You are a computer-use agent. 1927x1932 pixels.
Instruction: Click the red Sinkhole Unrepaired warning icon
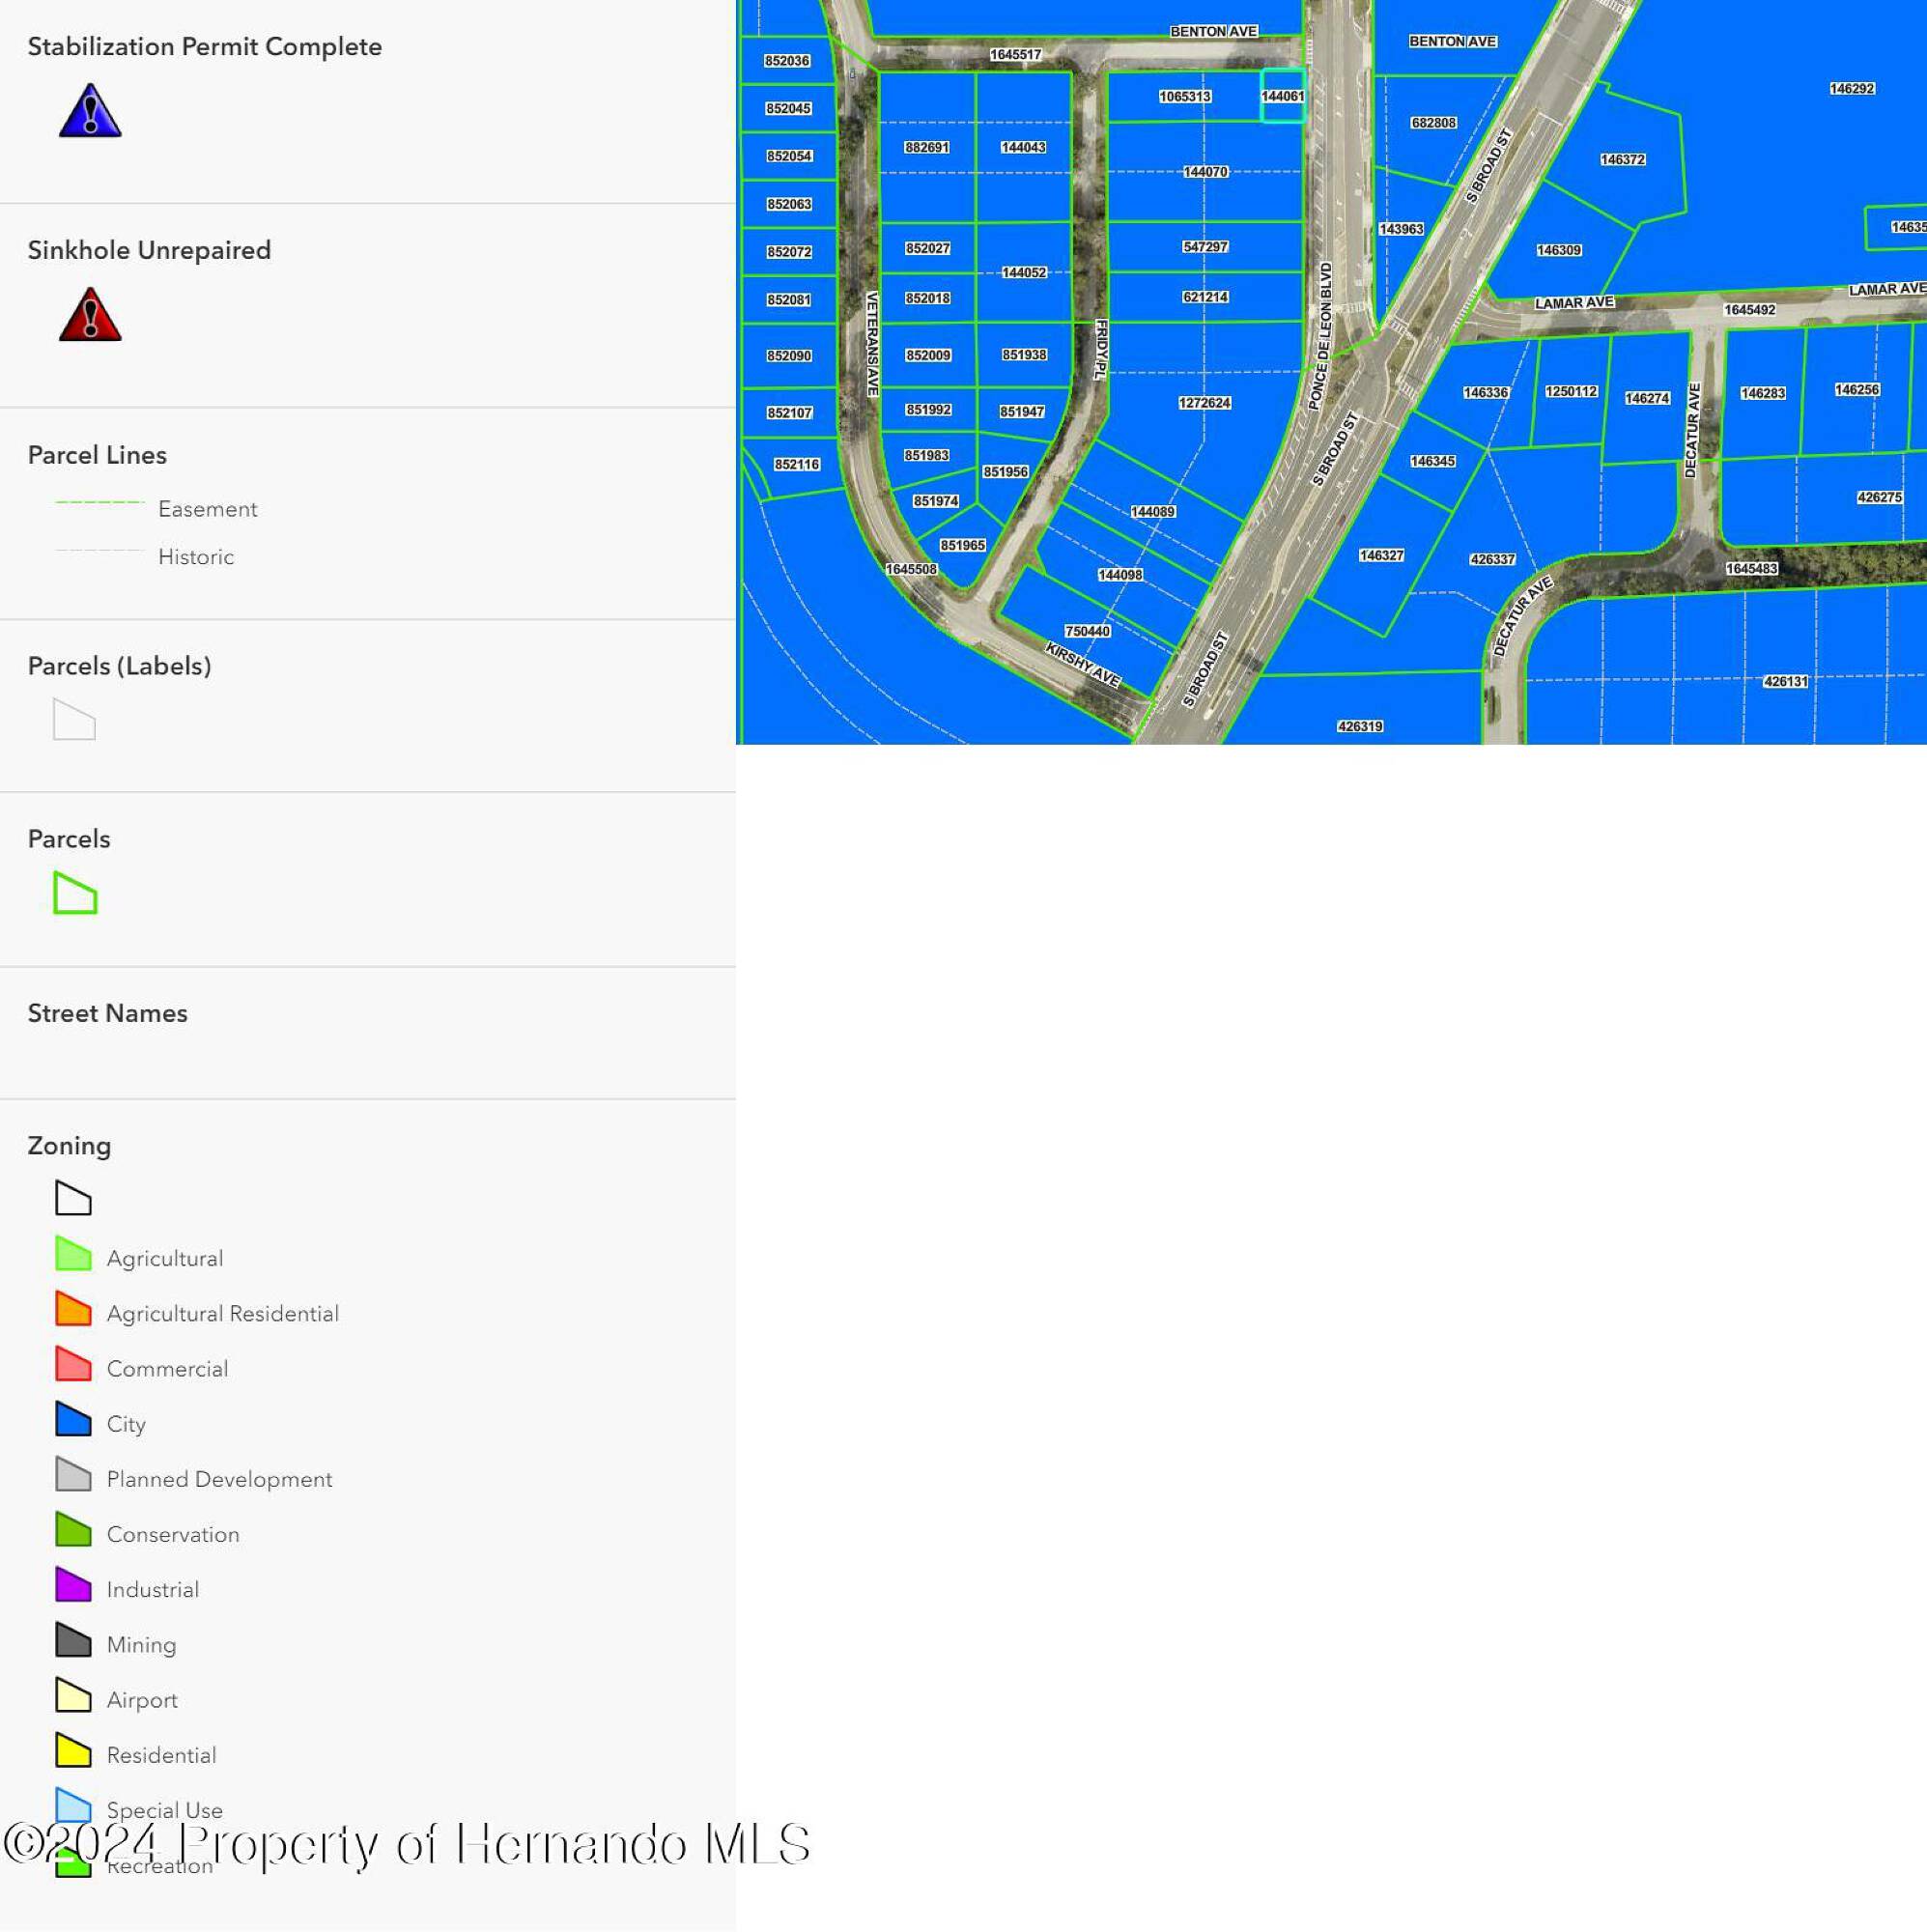point(90,315)
